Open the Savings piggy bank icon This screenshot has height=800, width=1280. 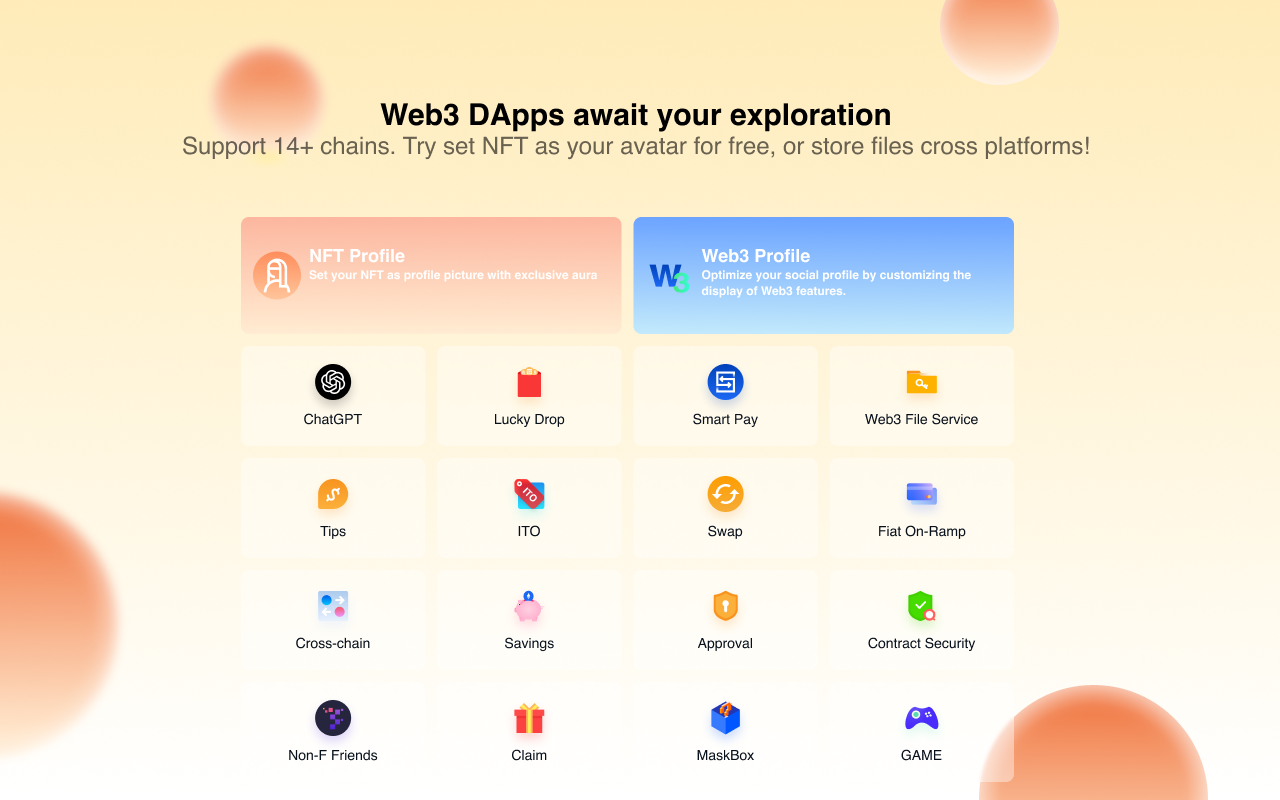[x=528, y=606]
